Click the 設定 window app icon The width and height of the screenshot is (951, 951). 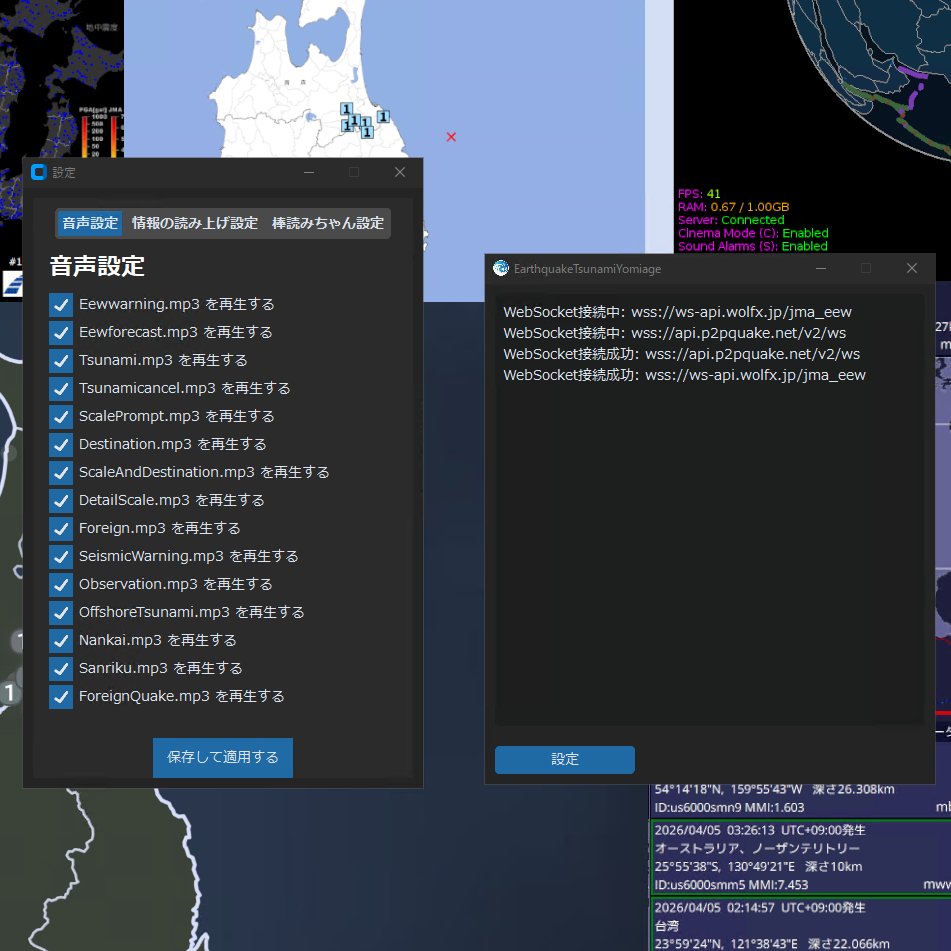click(x=39, y=172)
